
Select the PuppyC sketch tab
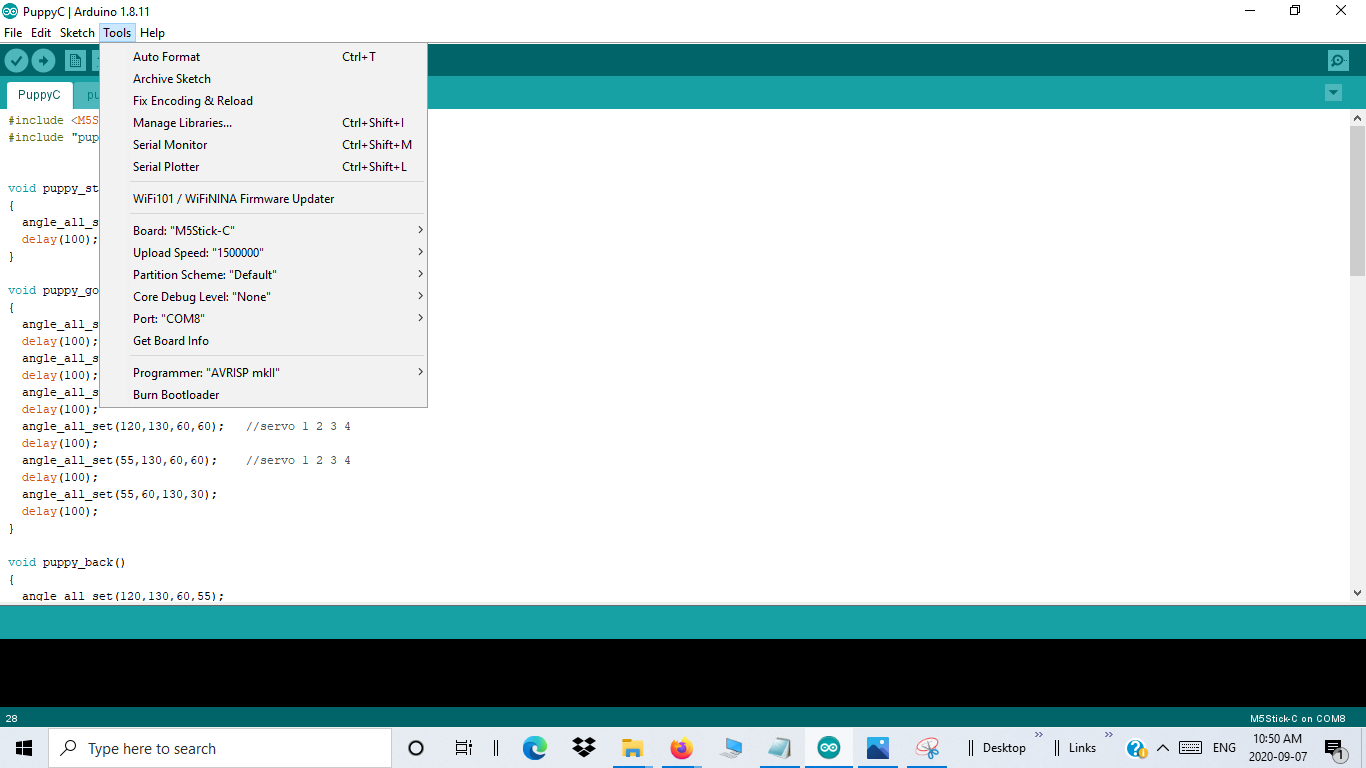39,95
